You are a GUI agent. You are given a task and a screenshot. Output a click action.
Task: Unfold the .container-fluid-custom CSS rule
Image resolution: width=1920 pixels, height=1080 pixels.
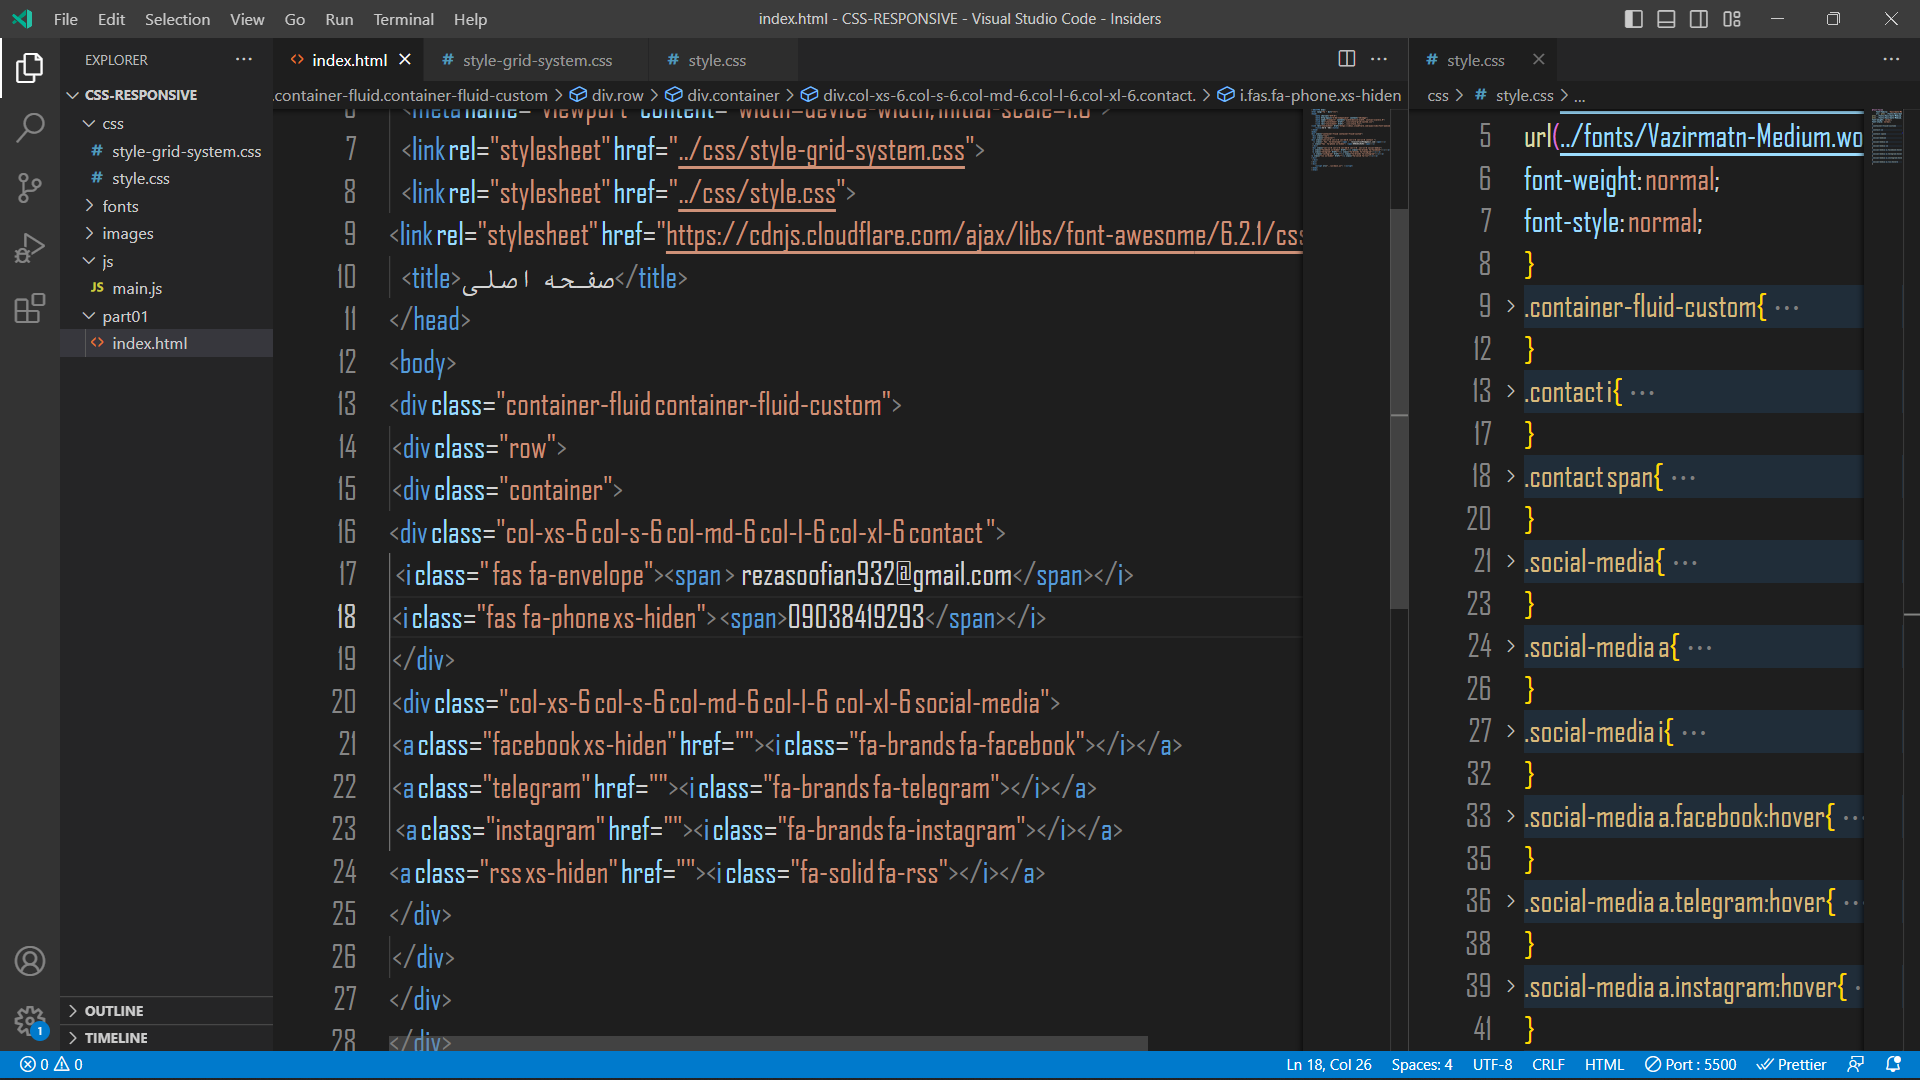point(1511,306)
